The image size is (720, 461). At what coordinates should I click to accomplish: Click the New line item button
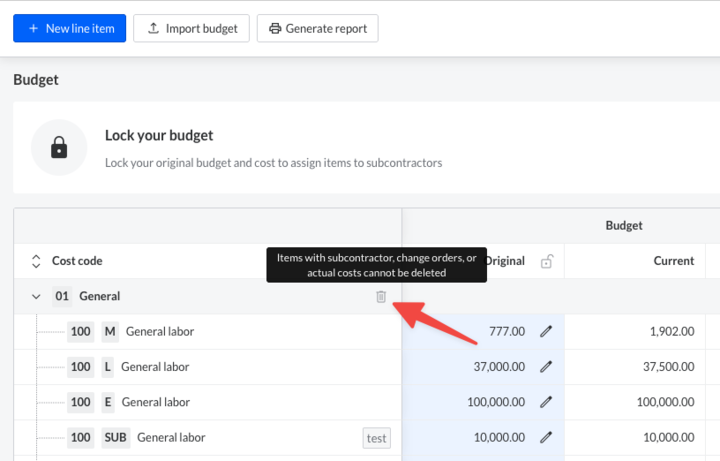point(70,28)
